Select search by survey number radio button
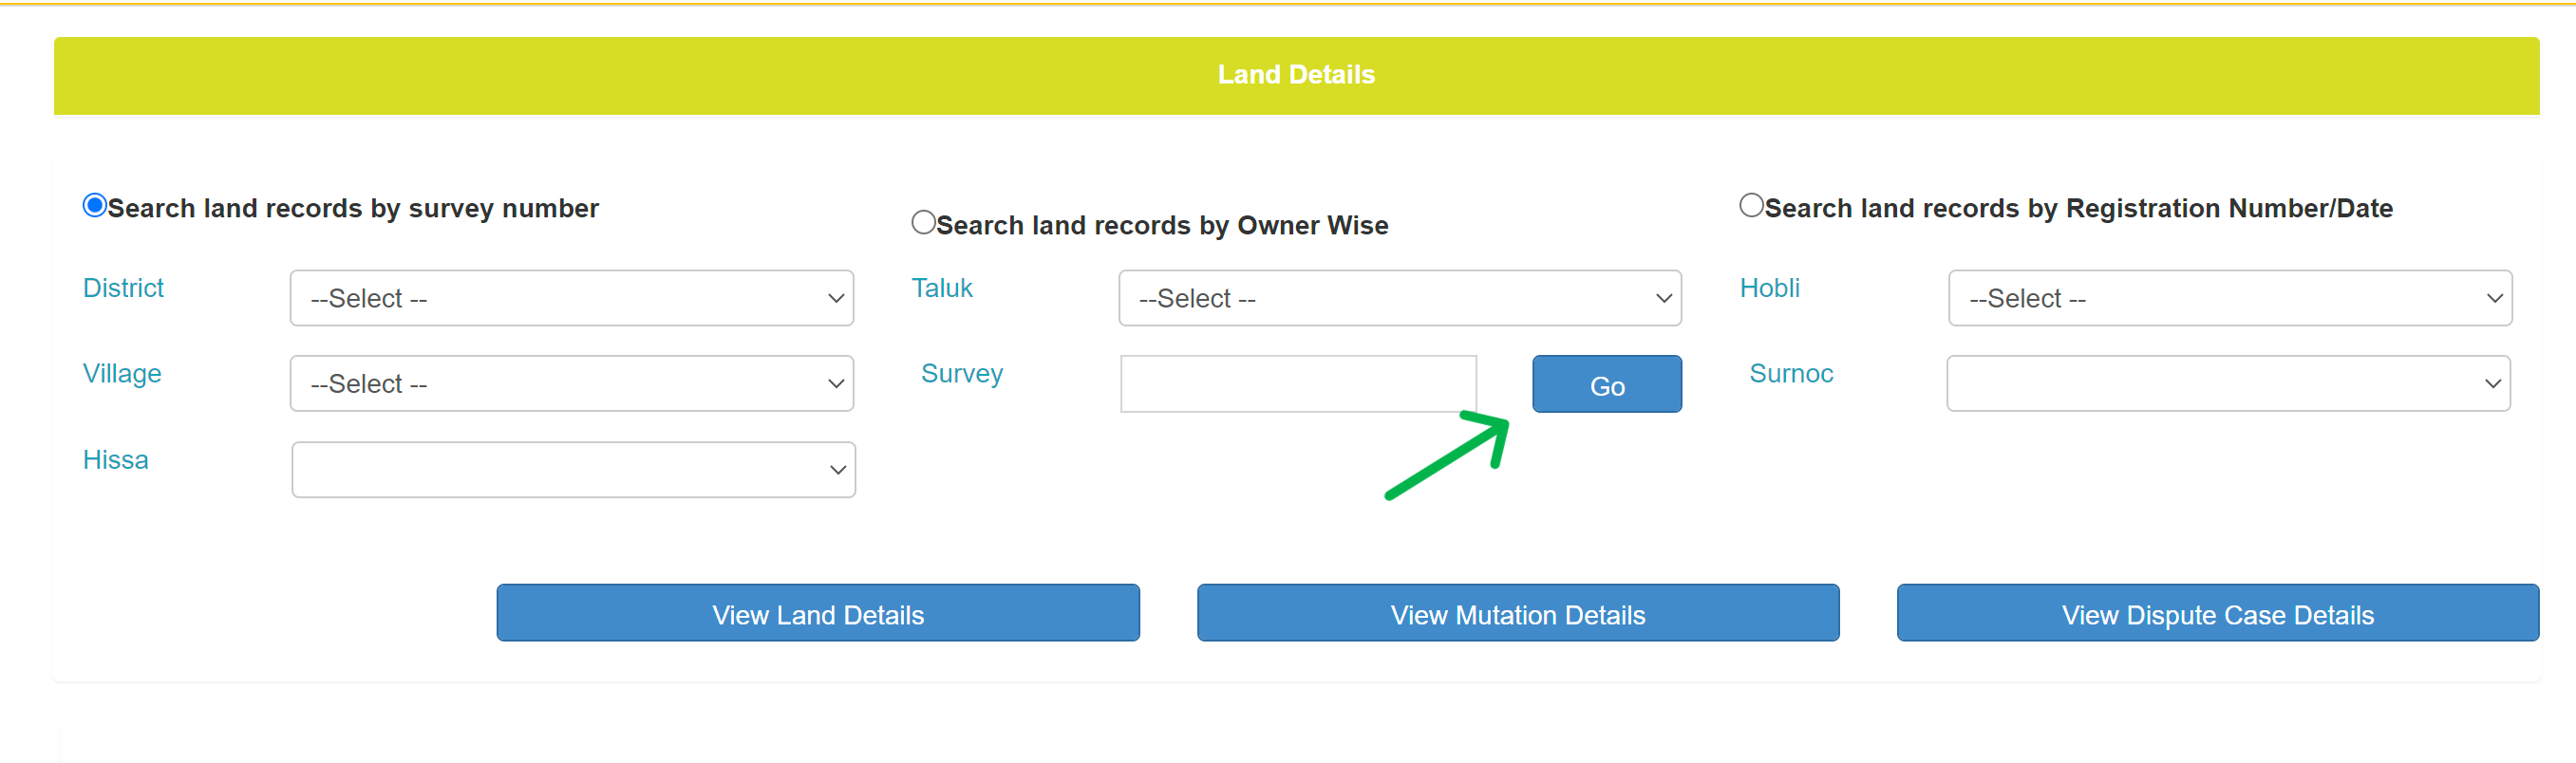Screen dimensions: 2576x763 point(95,206)
